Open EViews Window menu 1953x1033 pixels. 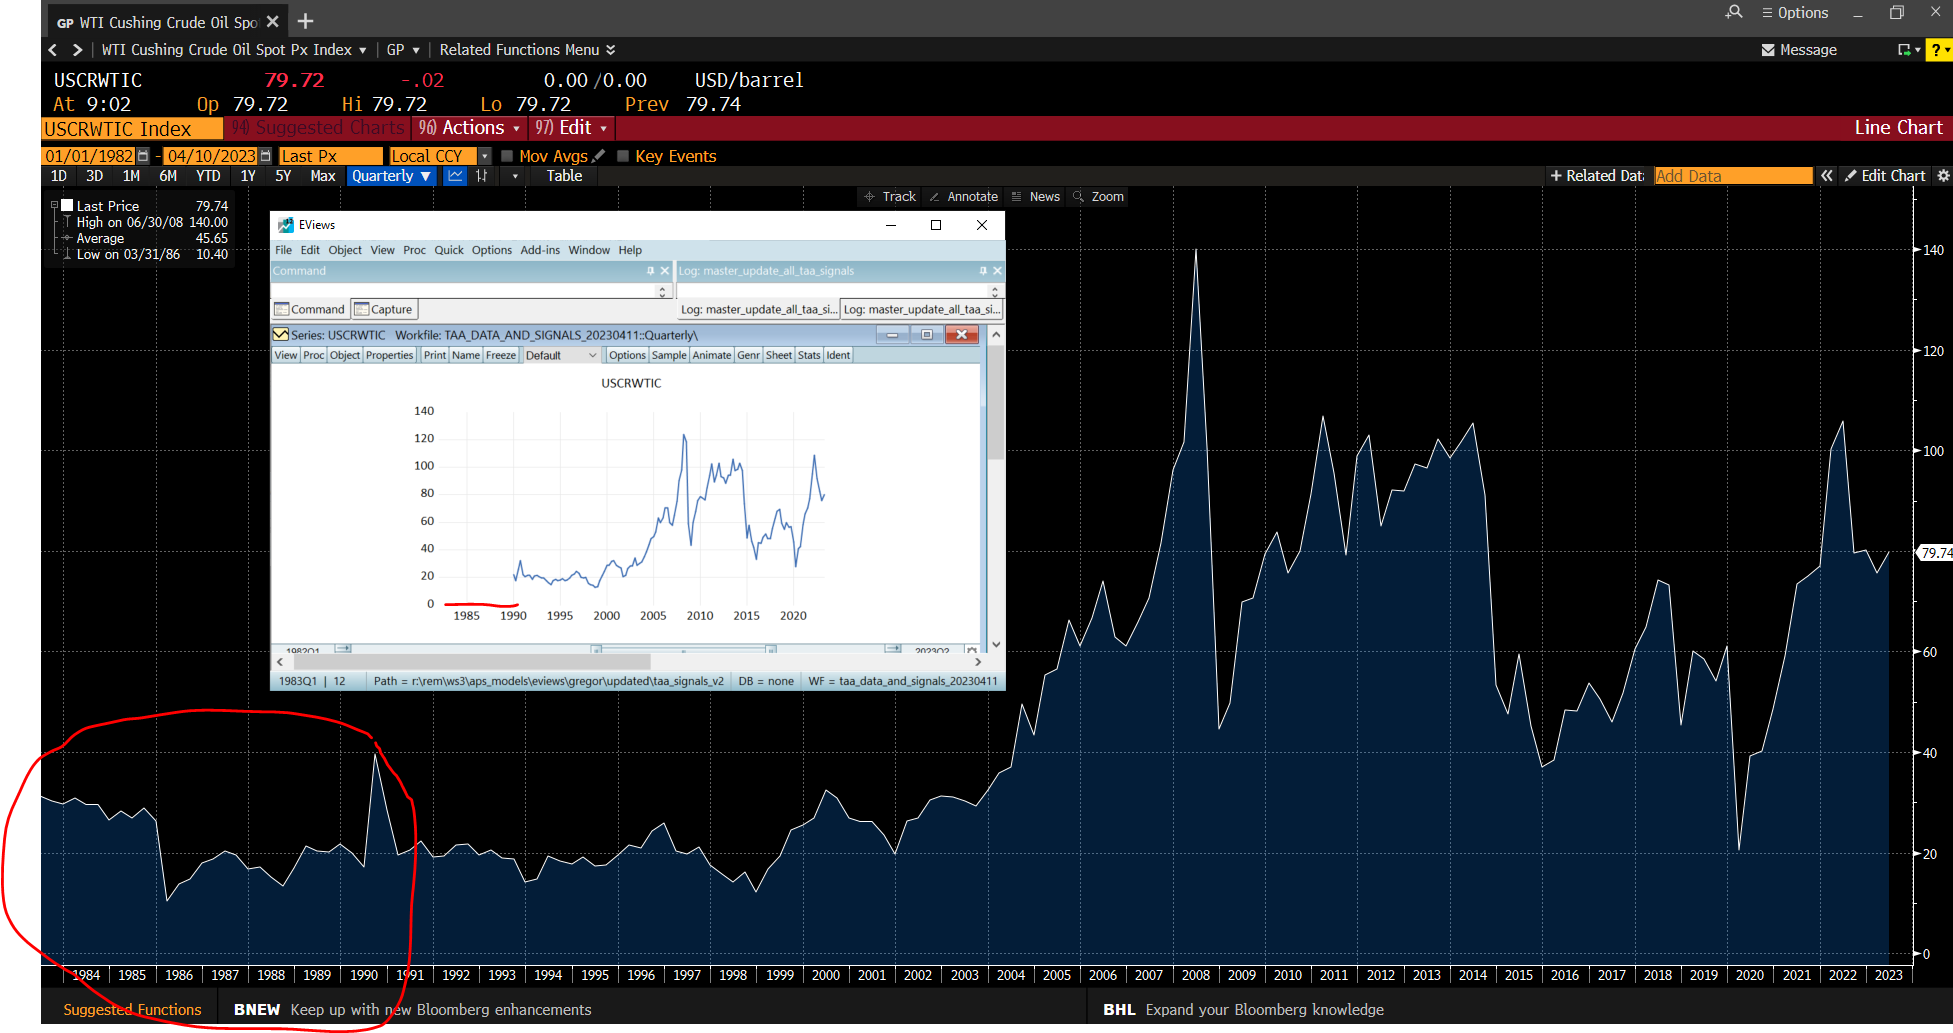589,250
